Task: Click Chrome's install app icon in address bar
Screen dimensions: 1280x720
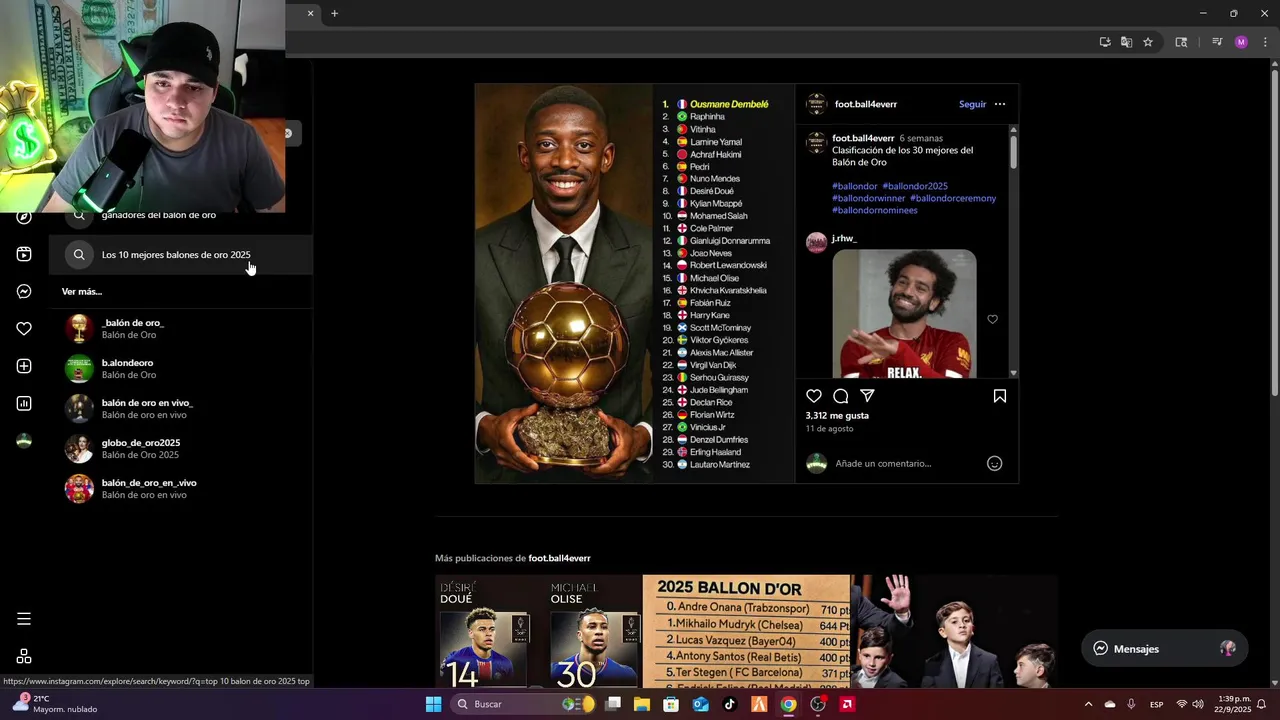Action: point(1105,42)
